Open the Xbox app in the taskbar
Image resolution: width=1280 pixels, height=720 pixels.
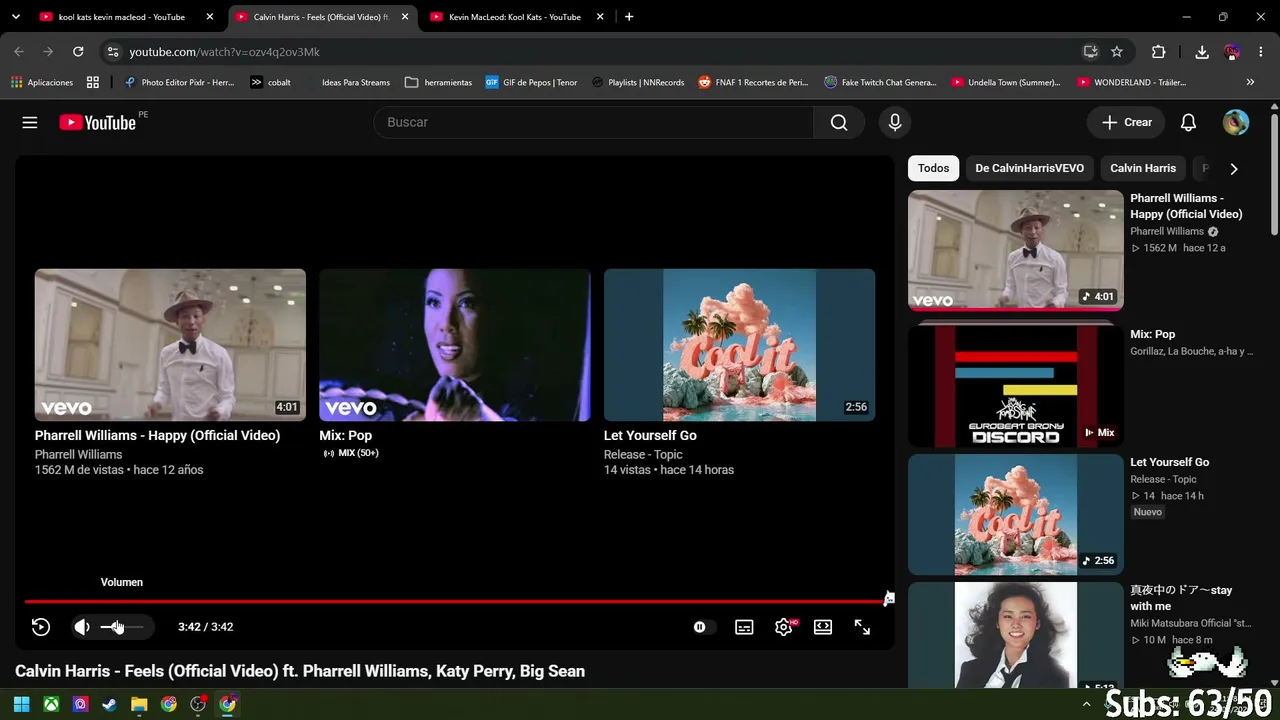51,704
